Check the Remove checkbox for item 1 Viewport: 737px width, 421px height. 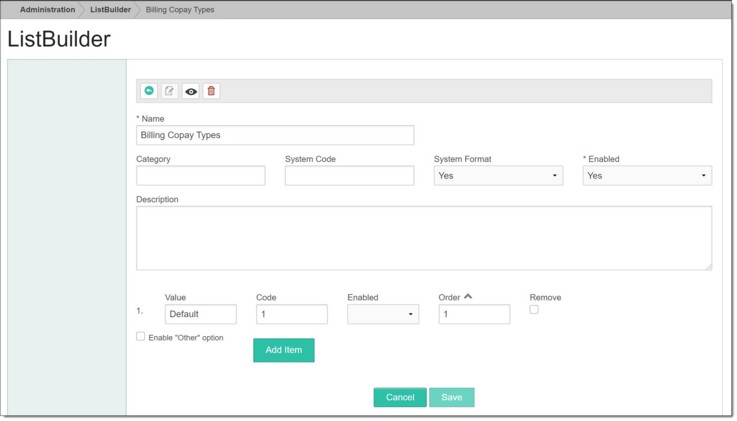click(534, 310)
